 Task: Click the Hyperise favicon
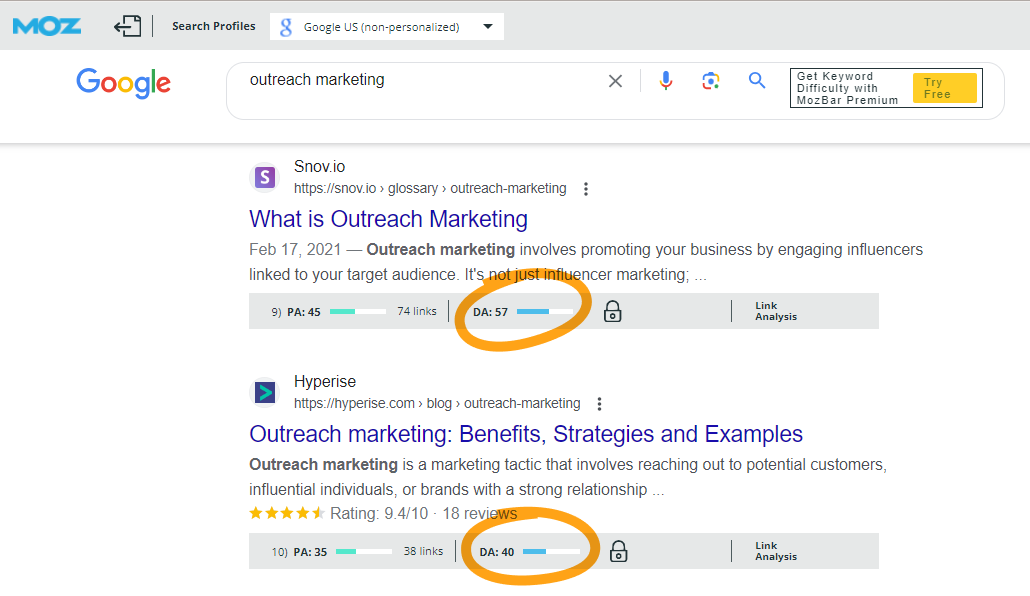(x=264, y=393)
